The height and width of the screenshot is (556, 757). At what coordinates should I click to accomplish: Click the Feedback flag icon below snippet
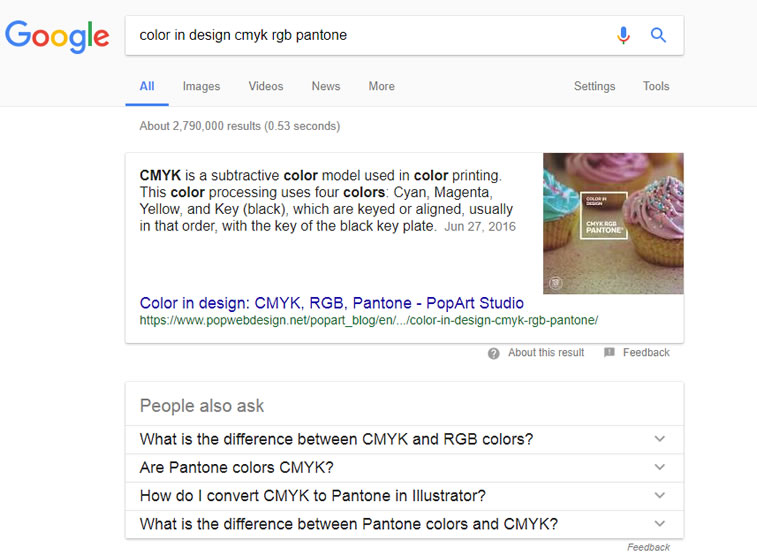pos(609,352)
